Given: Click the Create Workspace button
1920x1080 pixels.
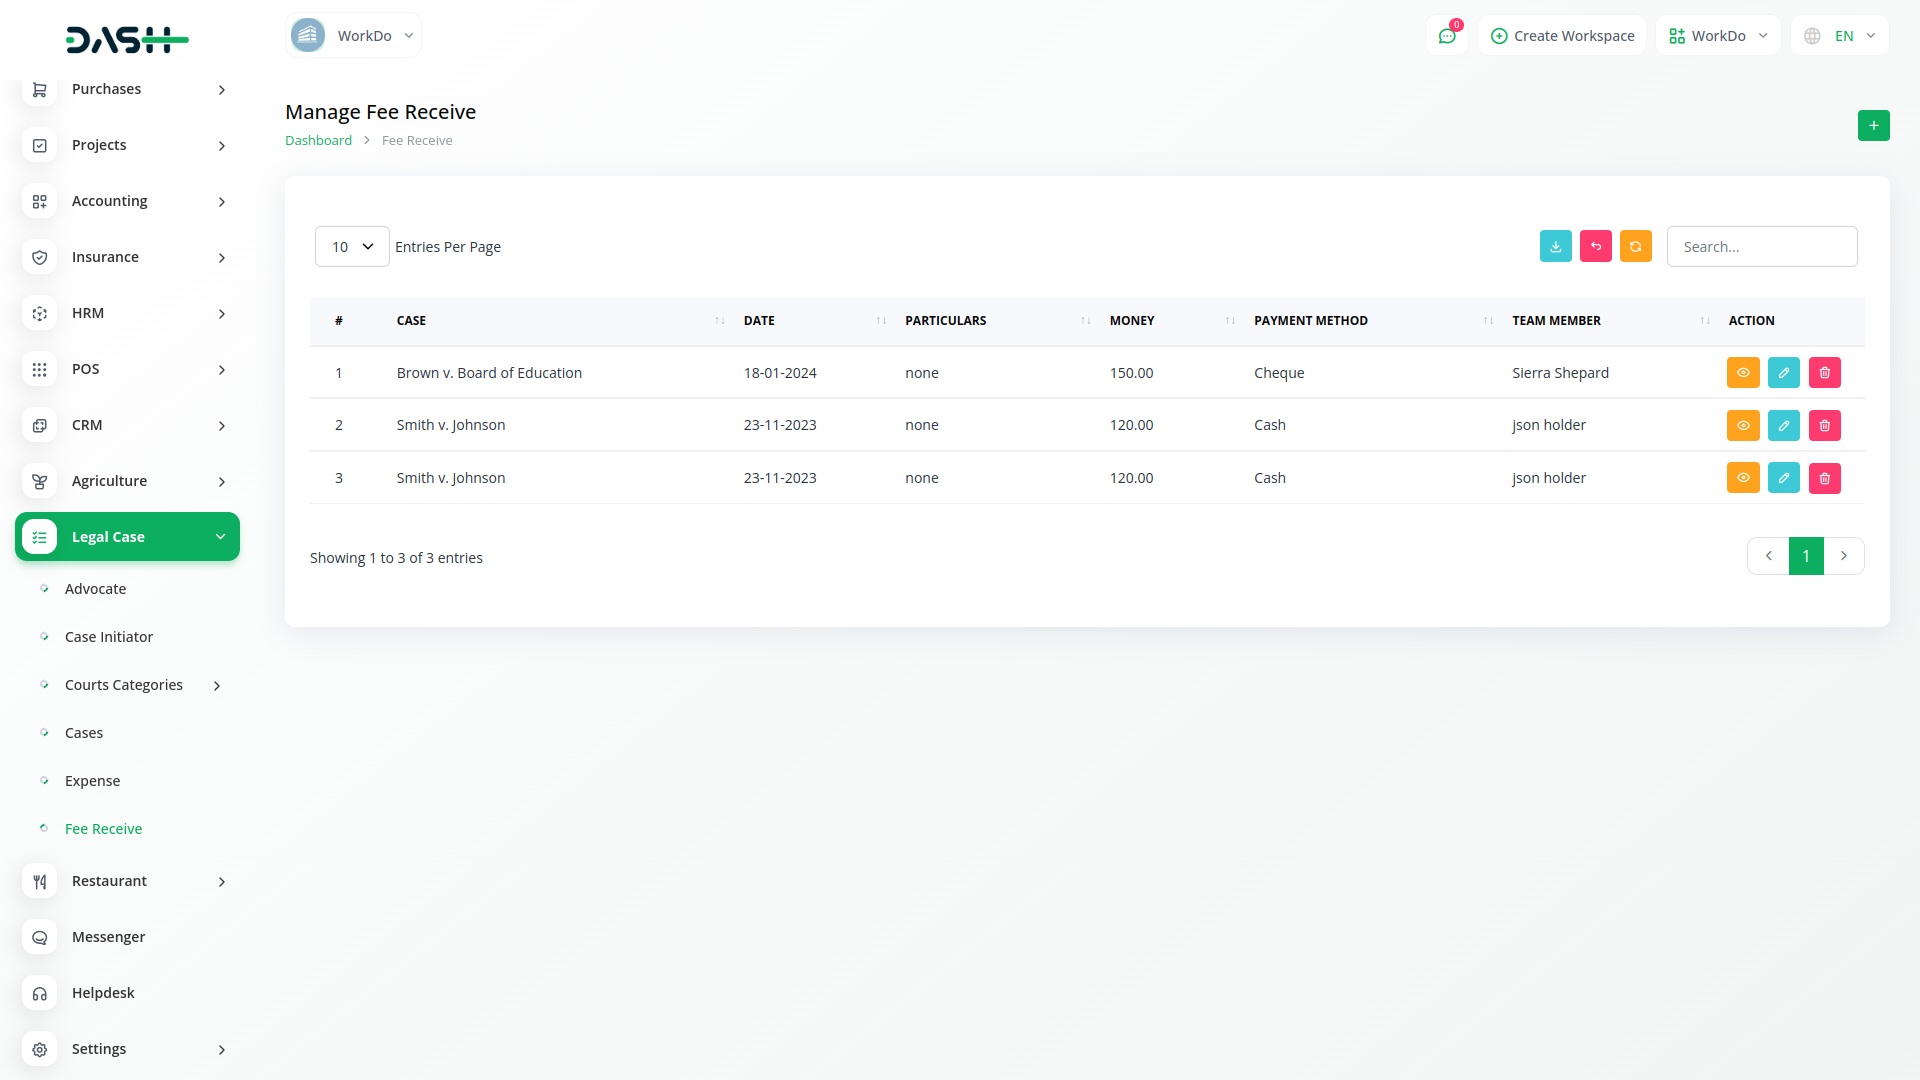Looking at the screenshot, I should [x=1562, y=36].
